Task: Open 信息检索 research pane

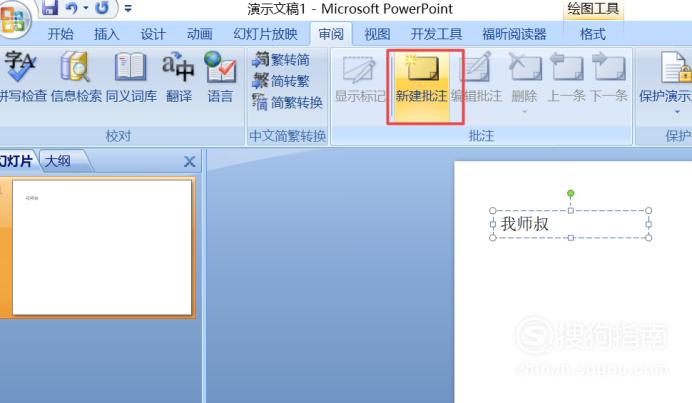Action: click(76, 77)
